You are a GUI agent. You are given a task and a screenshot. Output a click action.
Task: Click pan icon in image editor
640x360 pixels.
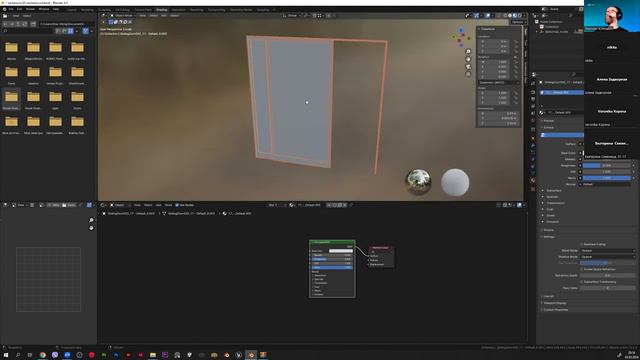91,228
